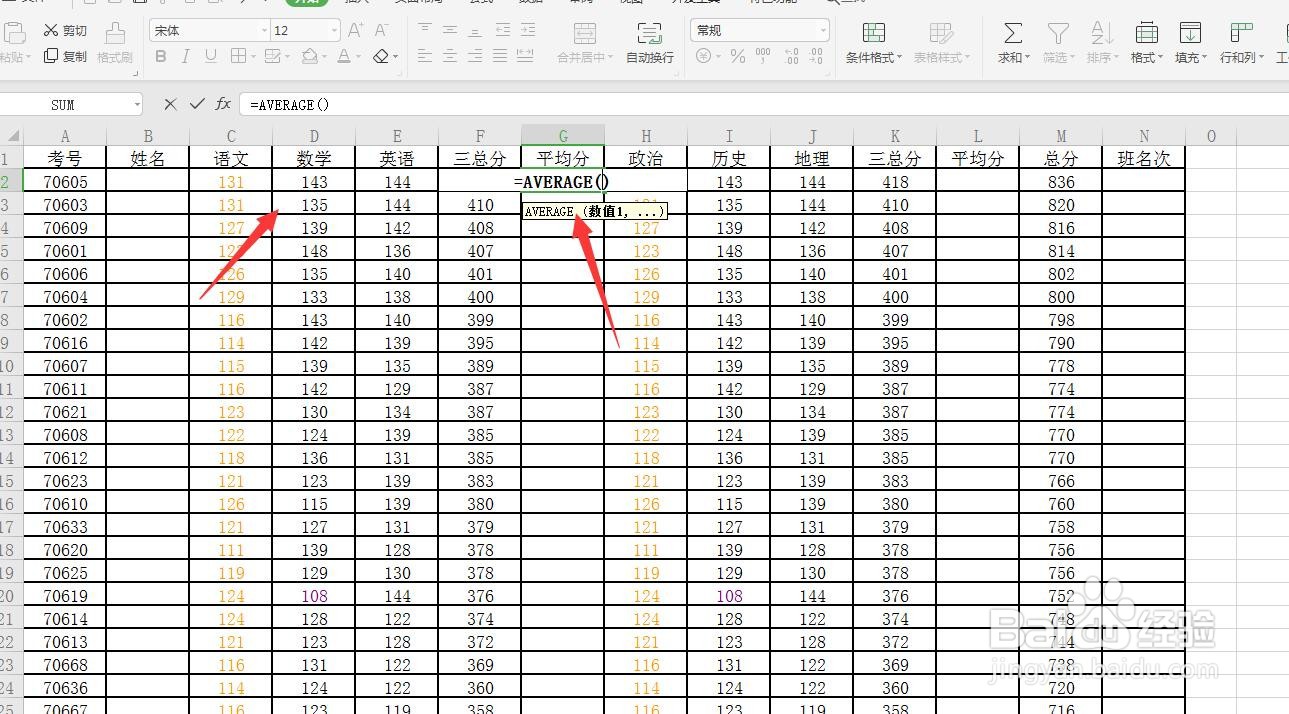Apply the thousands separator format icon
Screen dimensions: 1289x714
click(x=763, y=57)
